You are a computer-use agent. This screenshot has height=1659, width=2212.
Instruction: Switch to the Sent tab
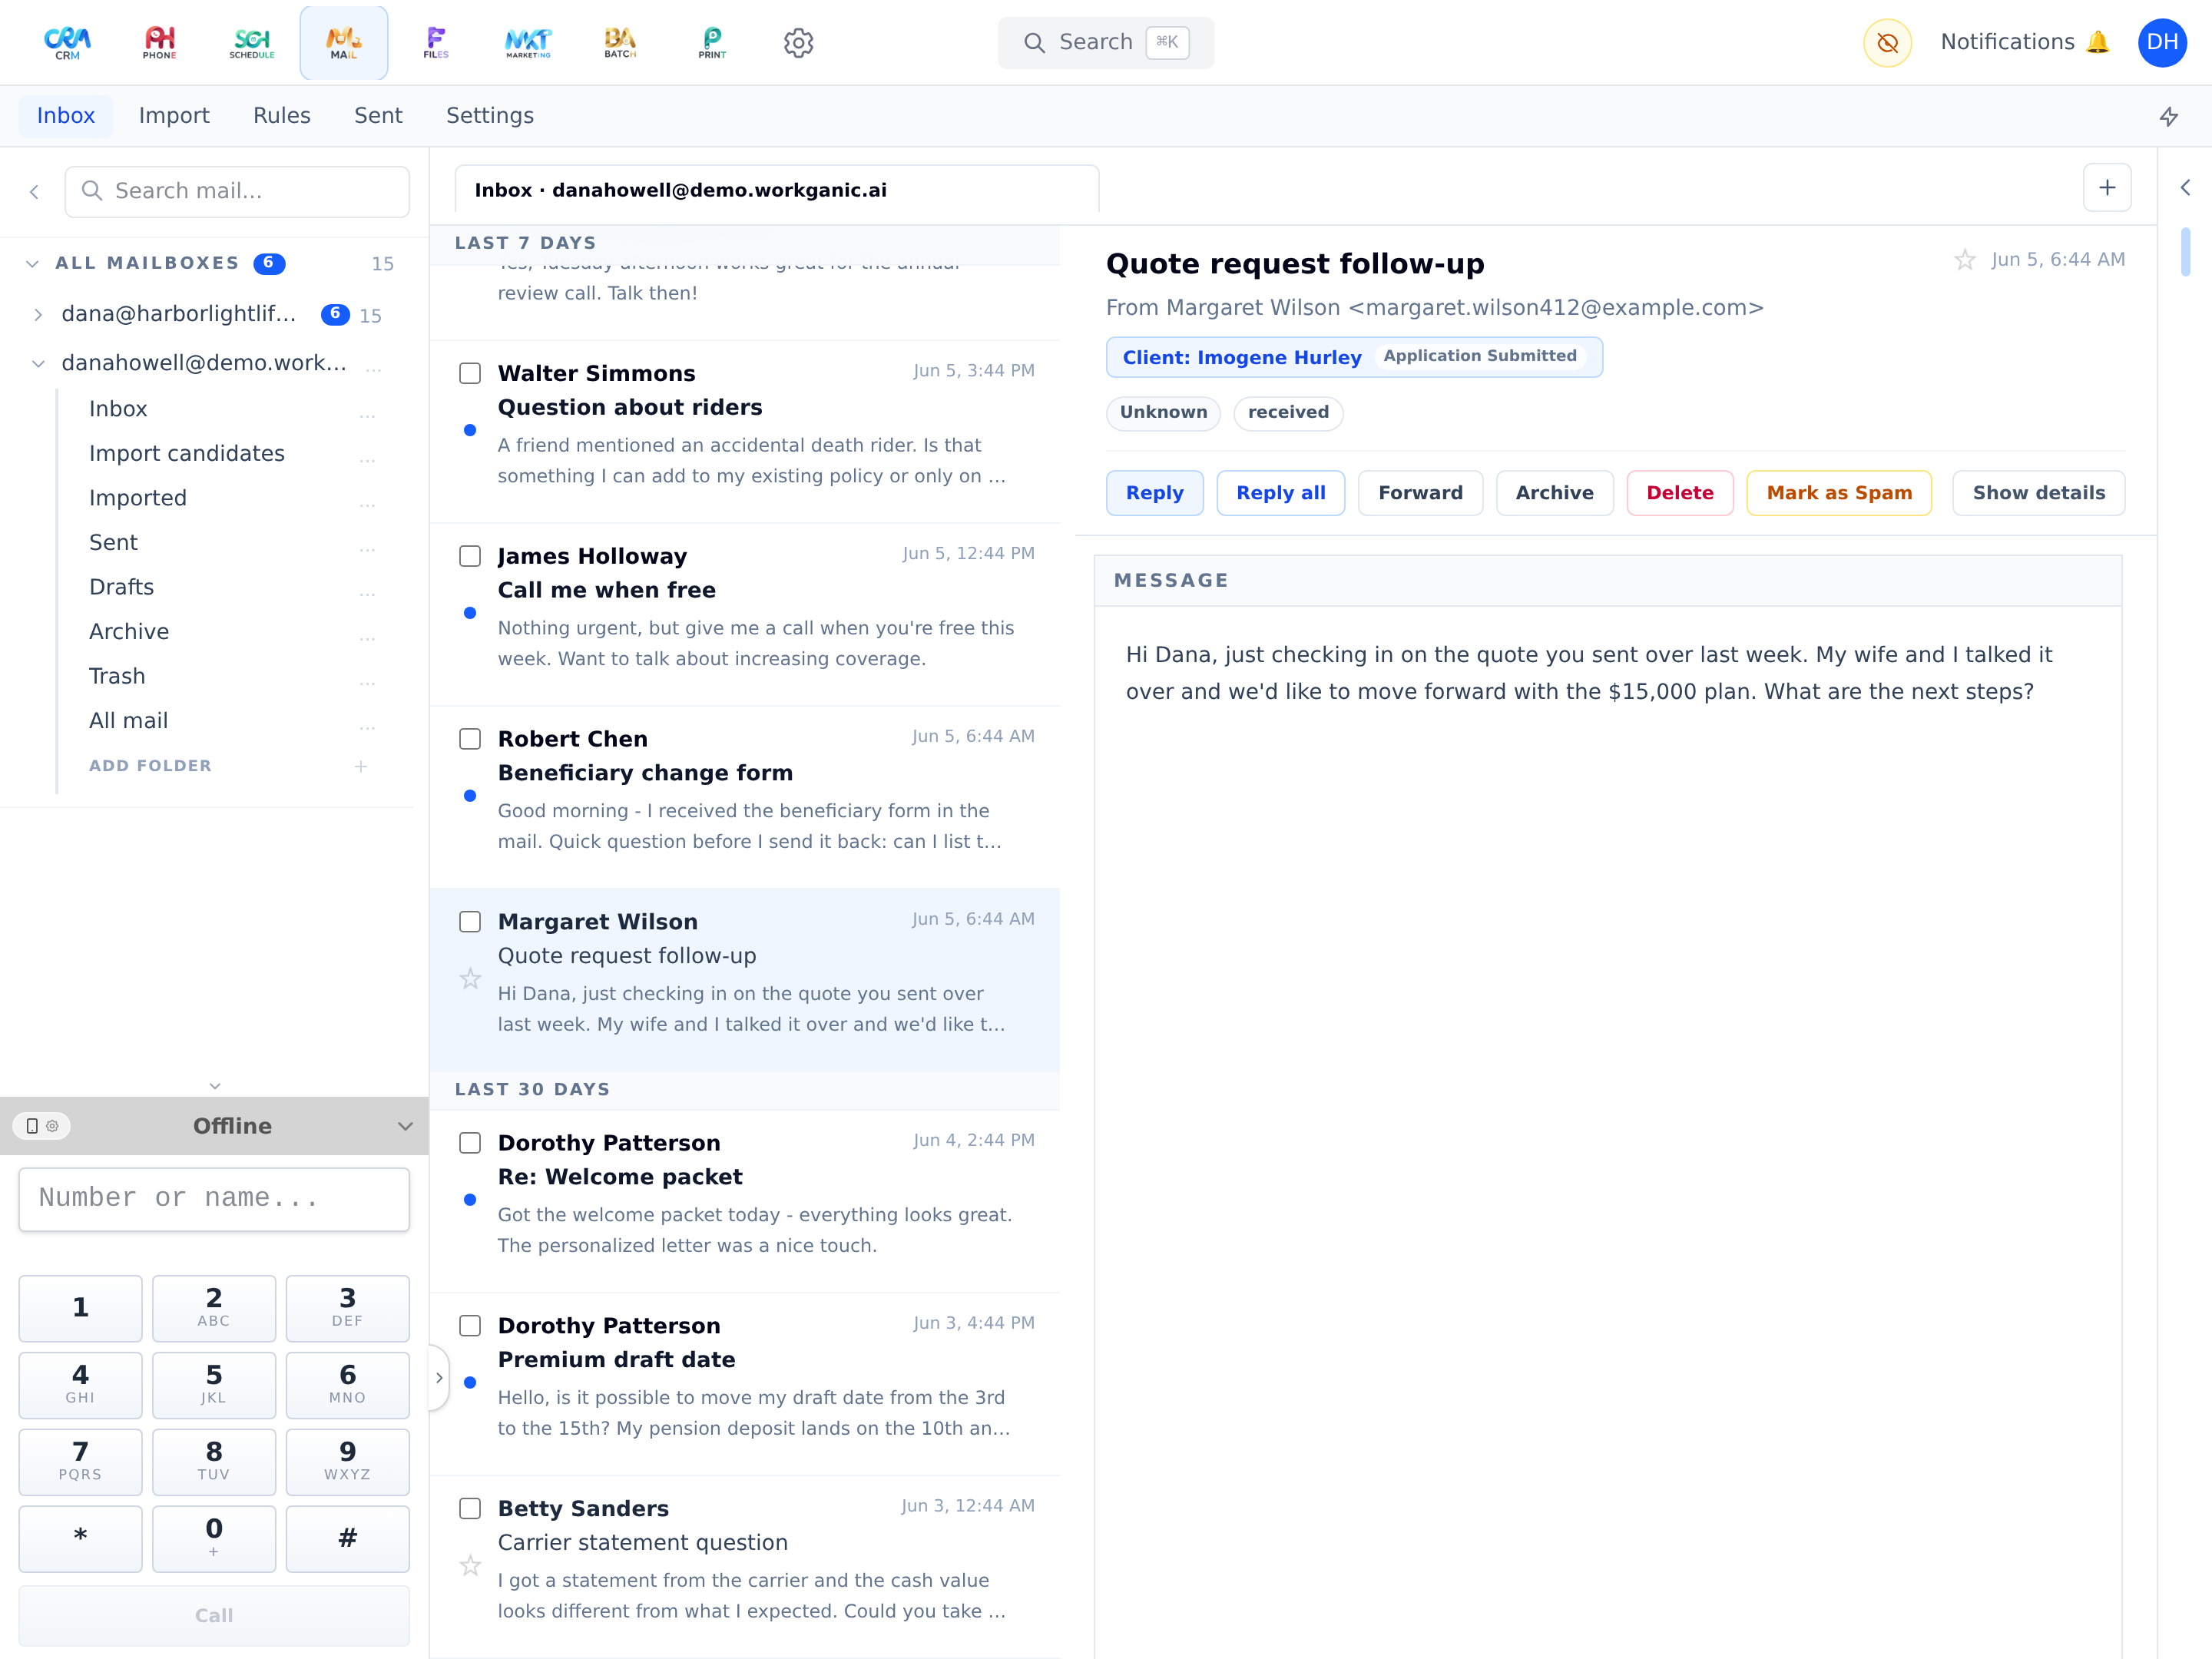click(378, 116)
